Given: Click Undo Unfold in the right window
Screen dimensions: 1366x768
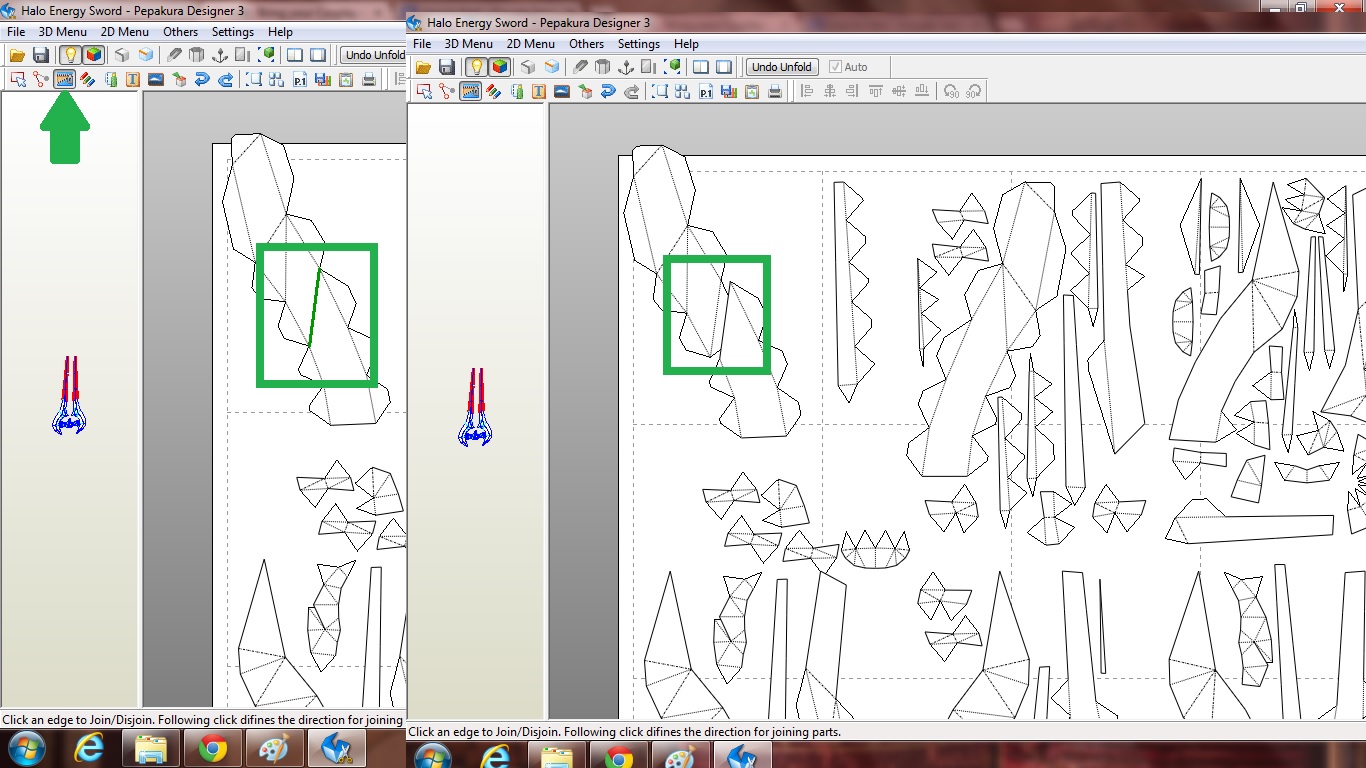Looking at the screenshot, I should [782, 67].
